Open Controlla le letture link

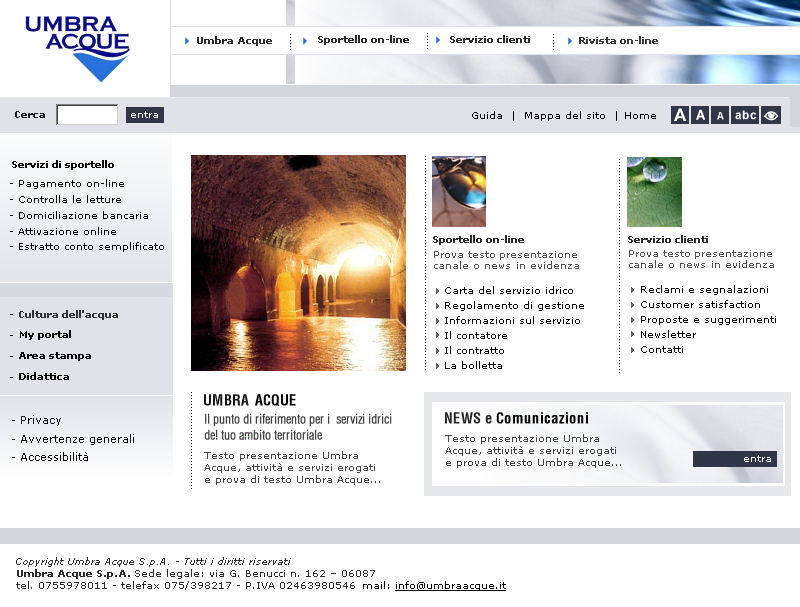(x=70, y=199)
